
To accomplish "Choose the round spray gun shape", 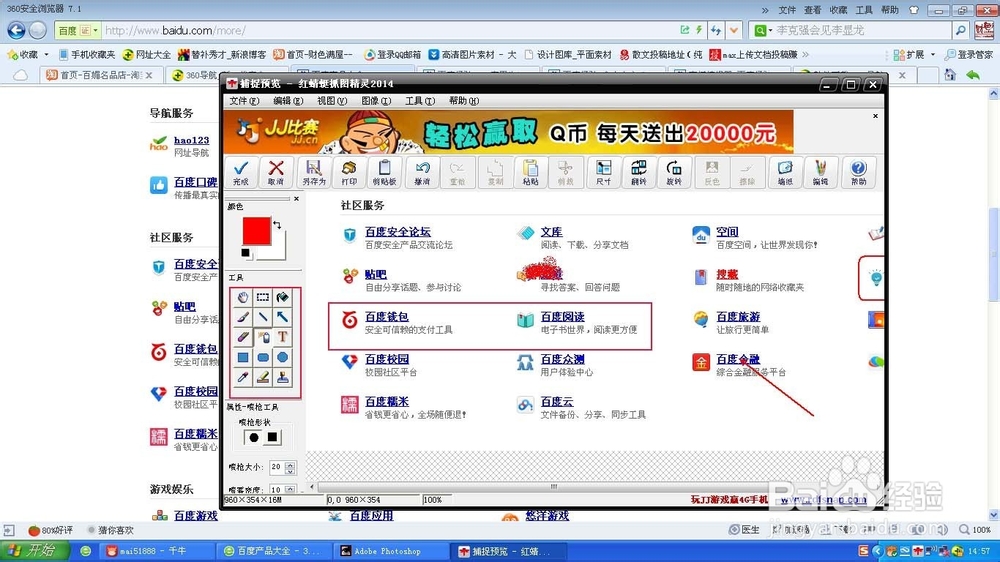I will [x=254, y=438].
